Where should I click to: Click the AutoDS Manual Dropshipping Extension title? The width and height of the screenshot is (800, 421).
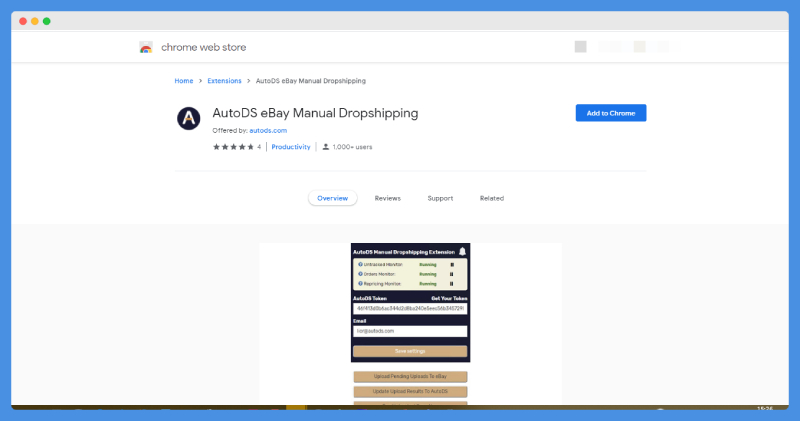tap(404, 252)
